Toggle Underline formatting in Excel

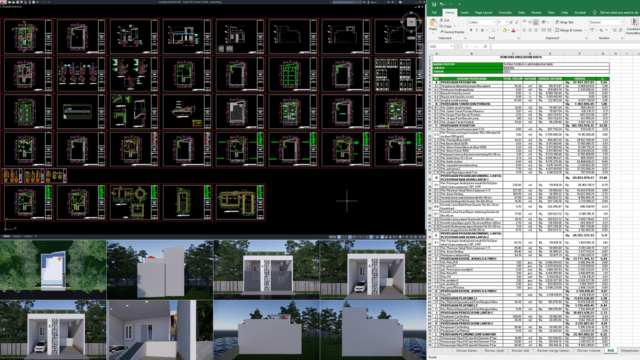(482, 30)
